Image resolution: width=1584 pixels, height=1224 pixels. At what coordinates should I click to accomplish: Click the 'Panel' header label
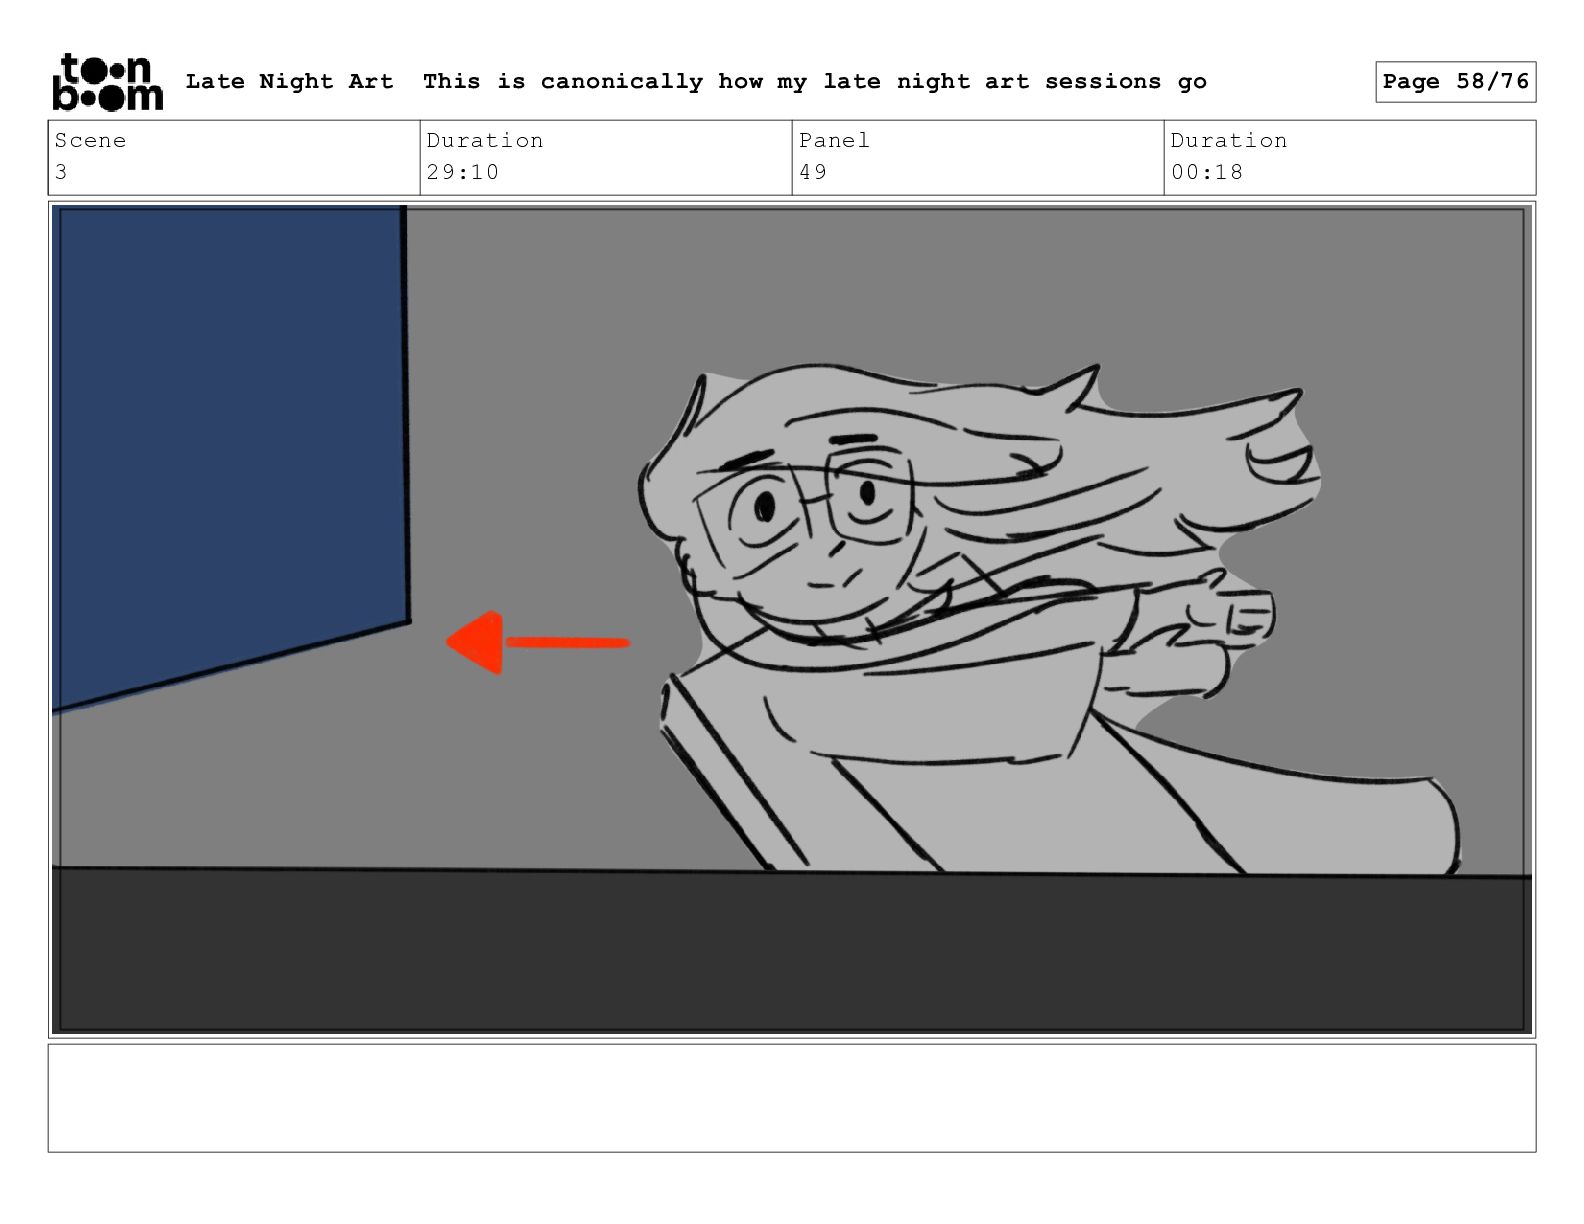834,140
